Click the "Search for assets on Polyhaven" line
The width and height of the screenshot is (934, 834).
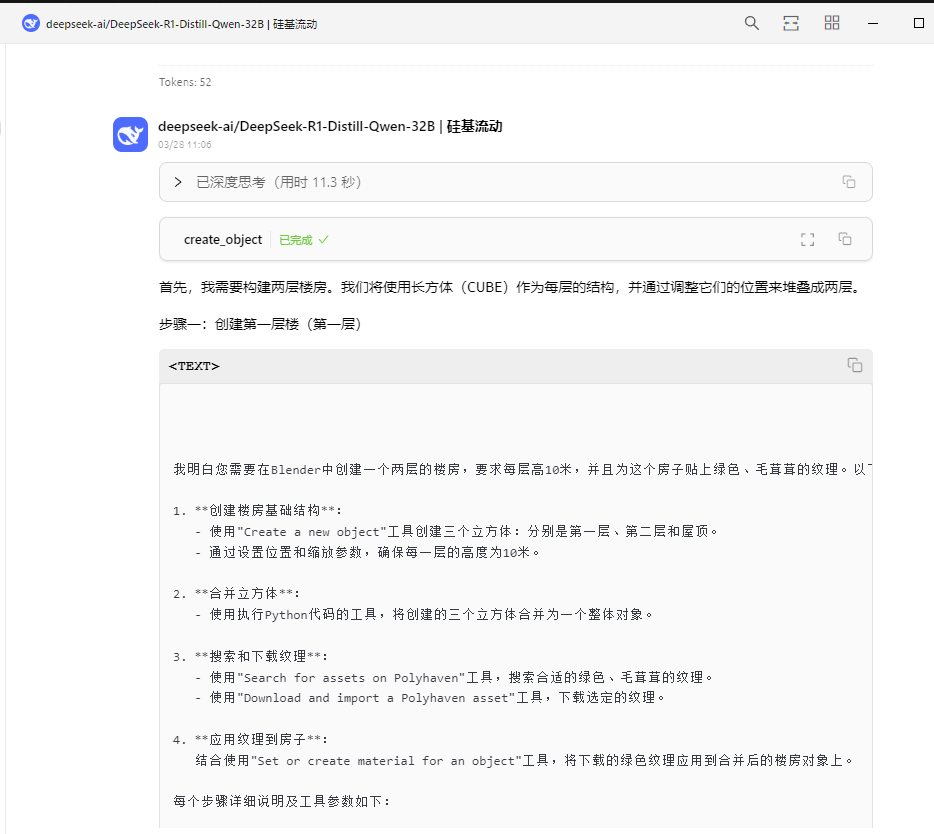point(454,677)
